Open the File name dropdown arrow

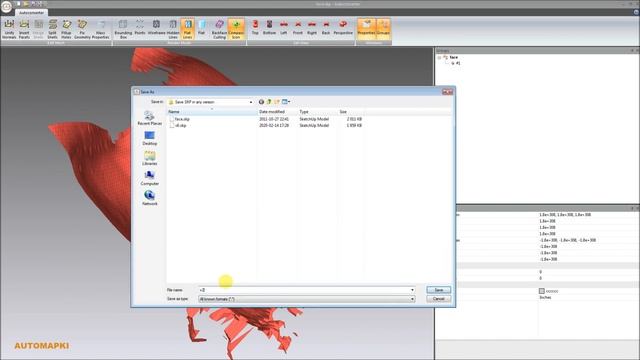(x=412, y=290)
